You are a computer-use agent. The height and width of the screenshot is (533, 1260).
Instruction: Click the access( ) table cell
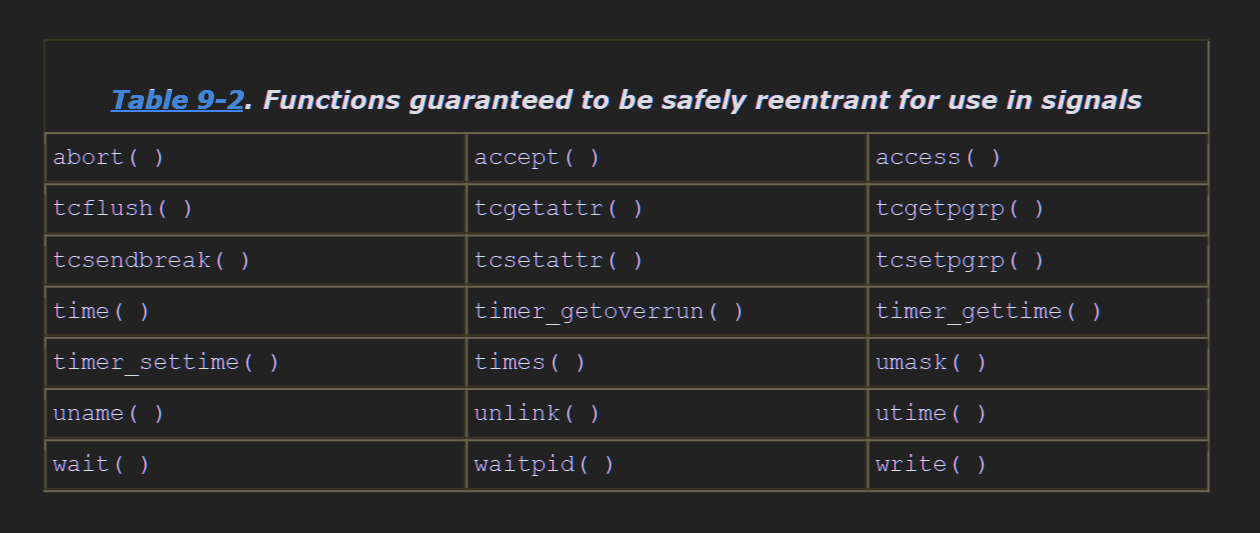pyautogui.click(x=1038, y=158)
